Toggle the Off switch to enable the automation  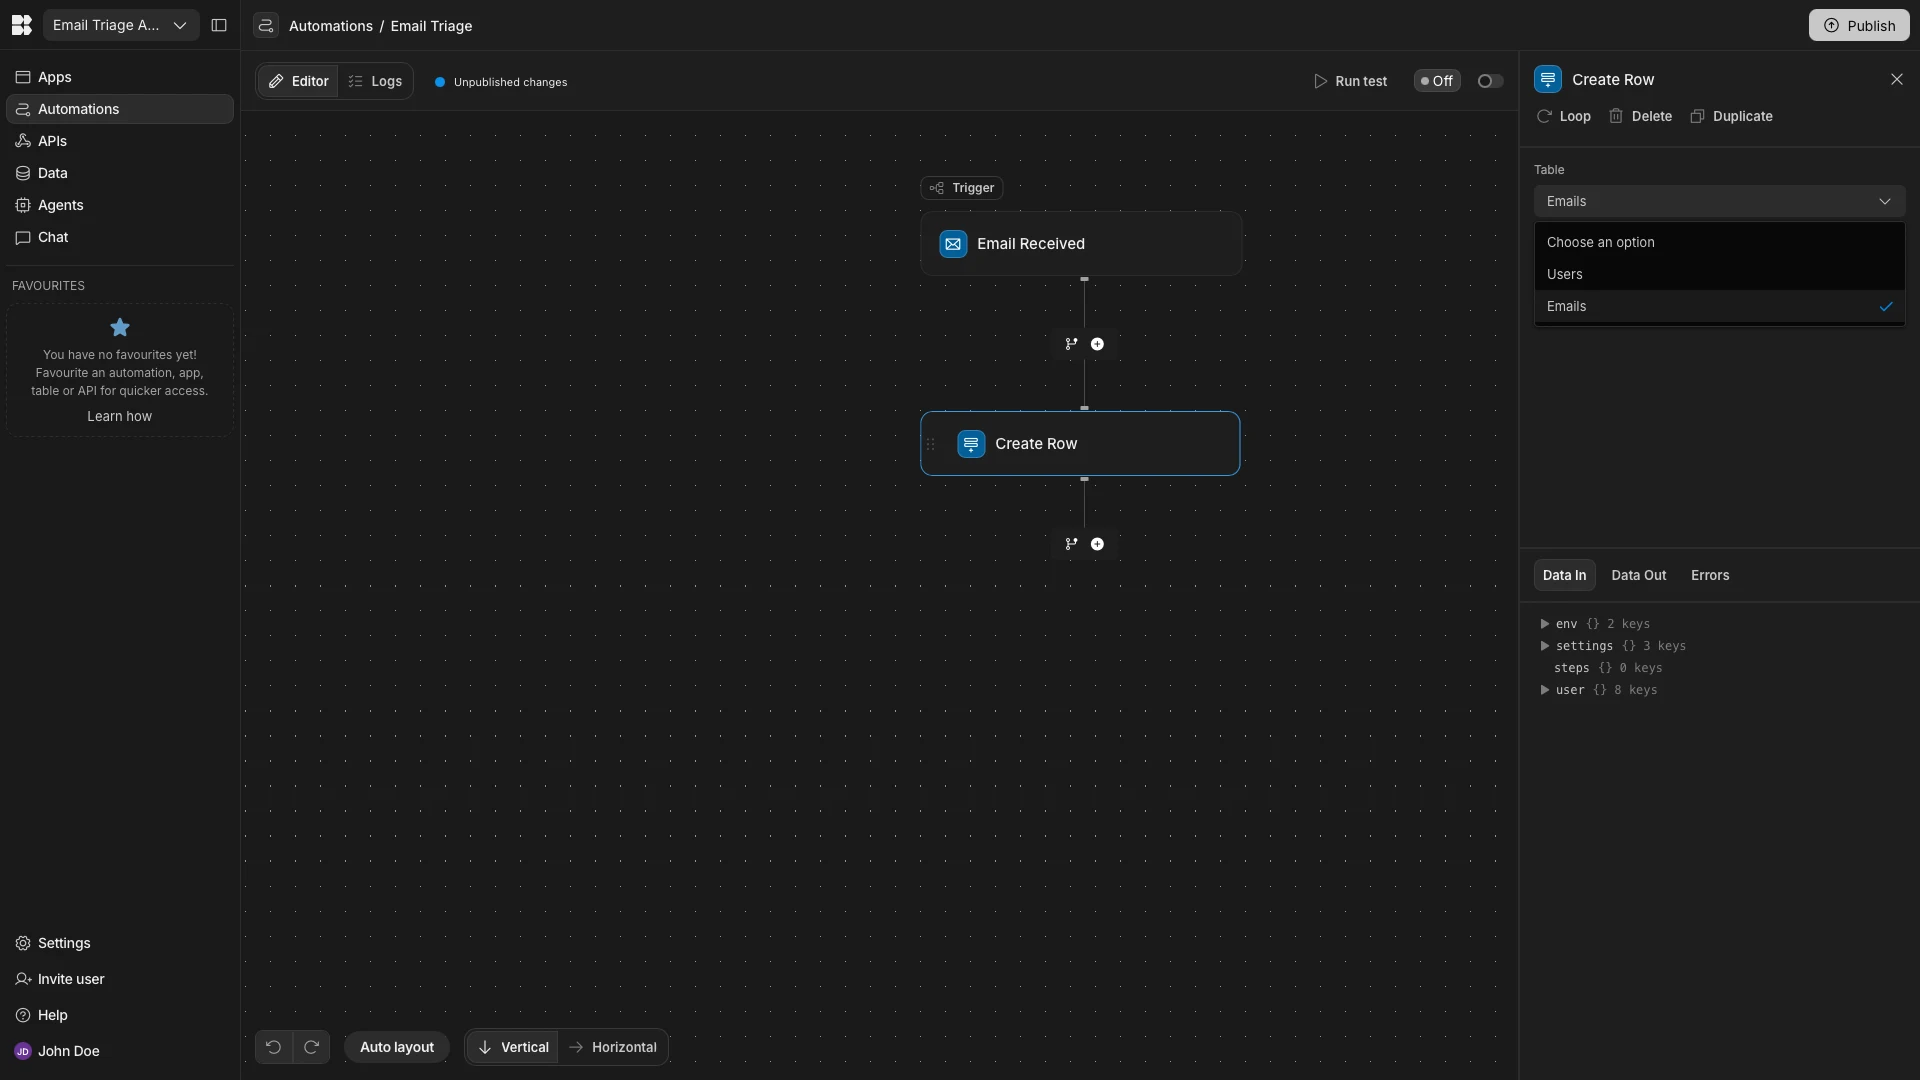[1436, 81]
